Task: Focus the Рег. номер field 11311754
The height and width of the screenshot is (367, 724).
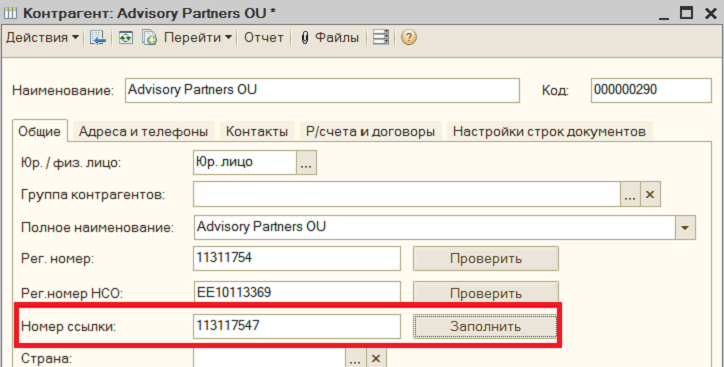Action: (x=297, y=259)
